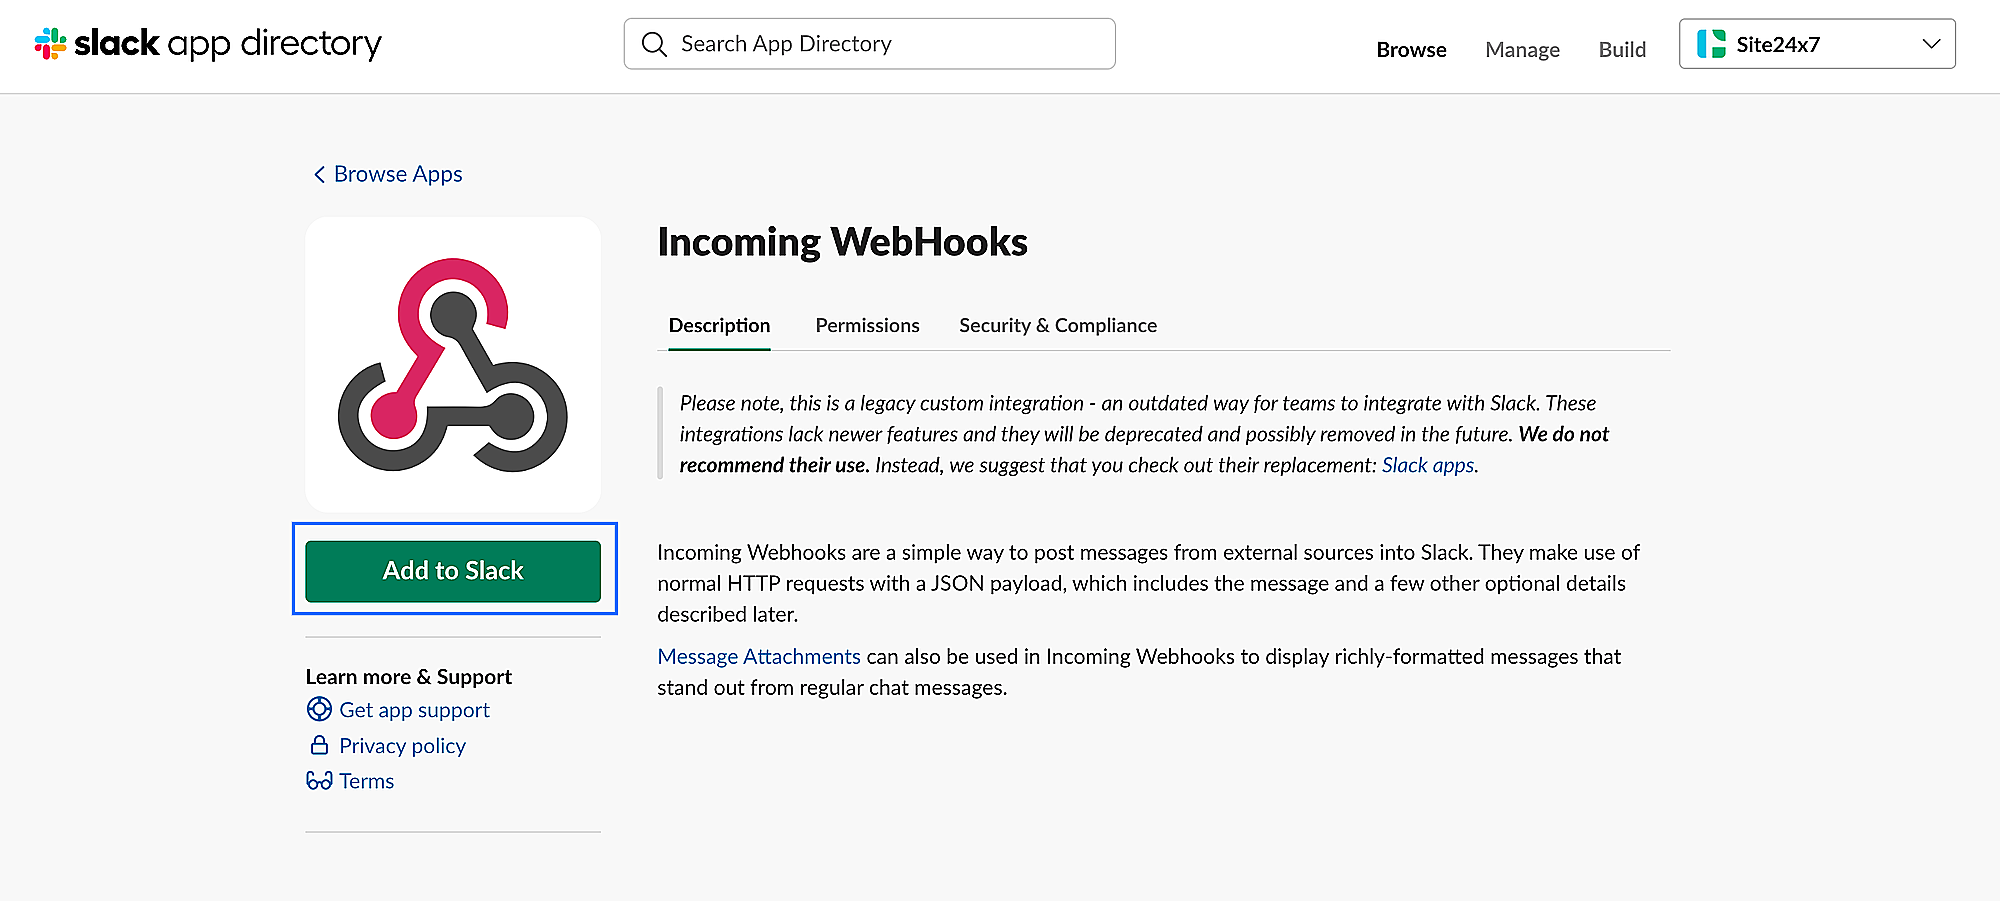Click the Terms glasses icon
2000x901 pixels.
point(319,780)
